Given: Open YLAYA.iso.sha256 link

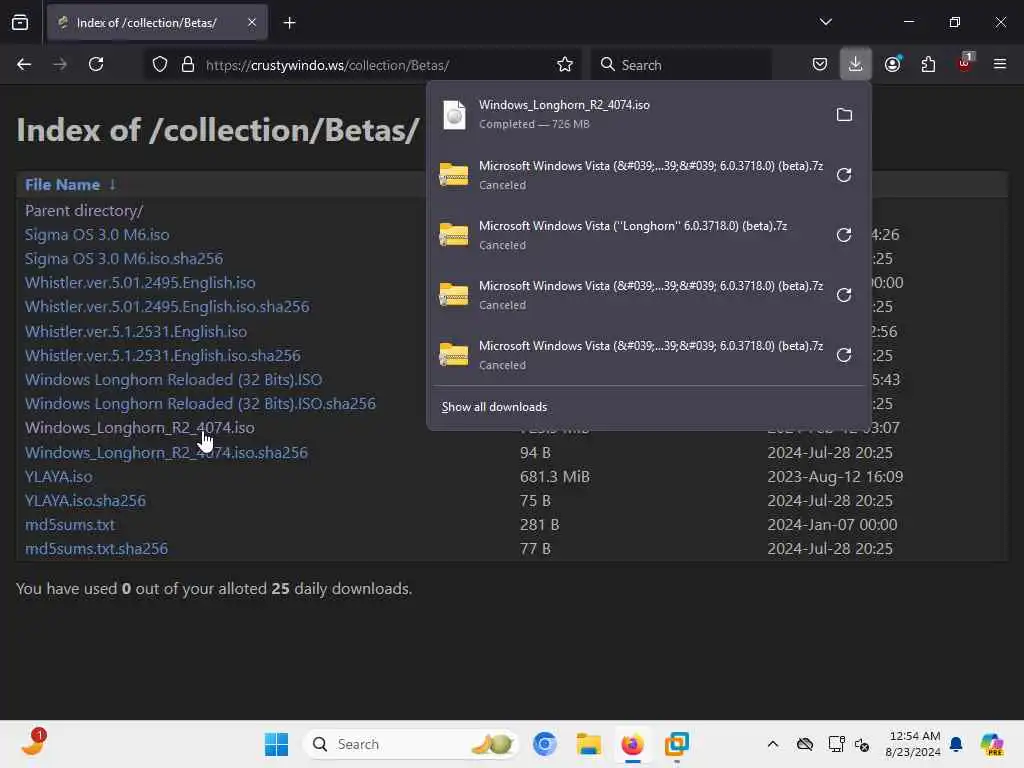Looking at the screenshot, I should pyautogui.click(x=85, y=501).
